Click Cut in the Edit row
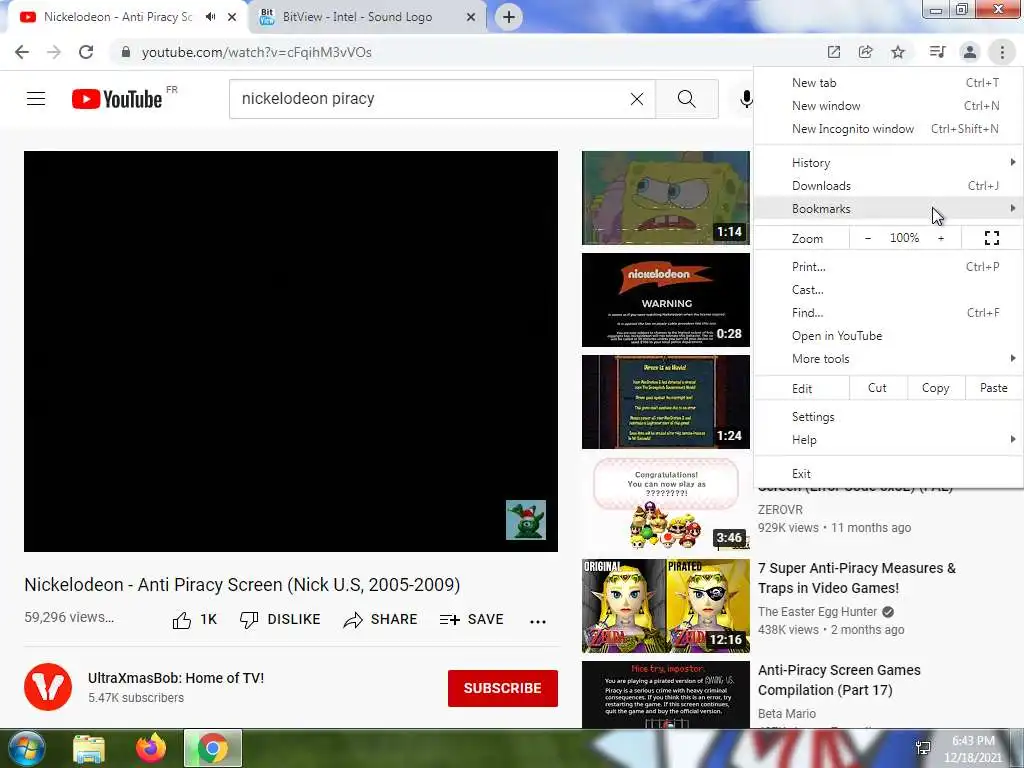Viewport: 1024px width, 768px height. 877,388
